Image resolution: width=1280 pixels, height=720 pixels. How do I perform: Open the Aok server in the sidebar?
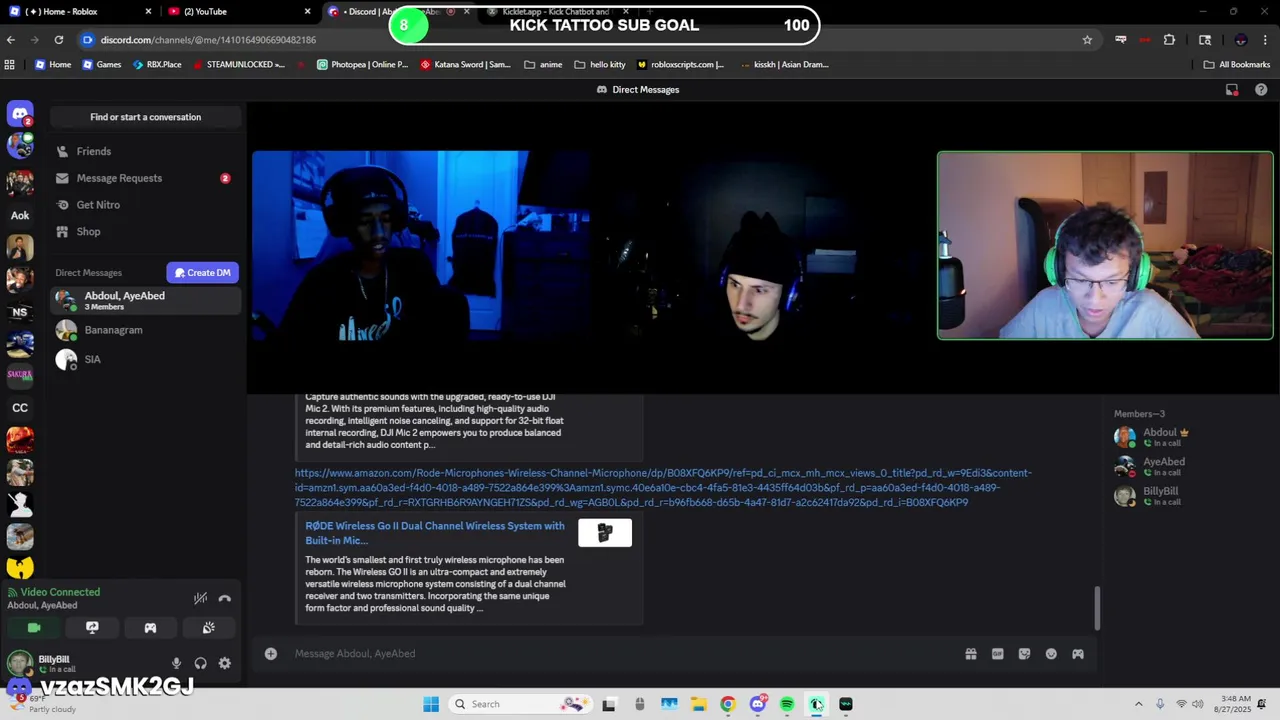click(x=20, y=215)
